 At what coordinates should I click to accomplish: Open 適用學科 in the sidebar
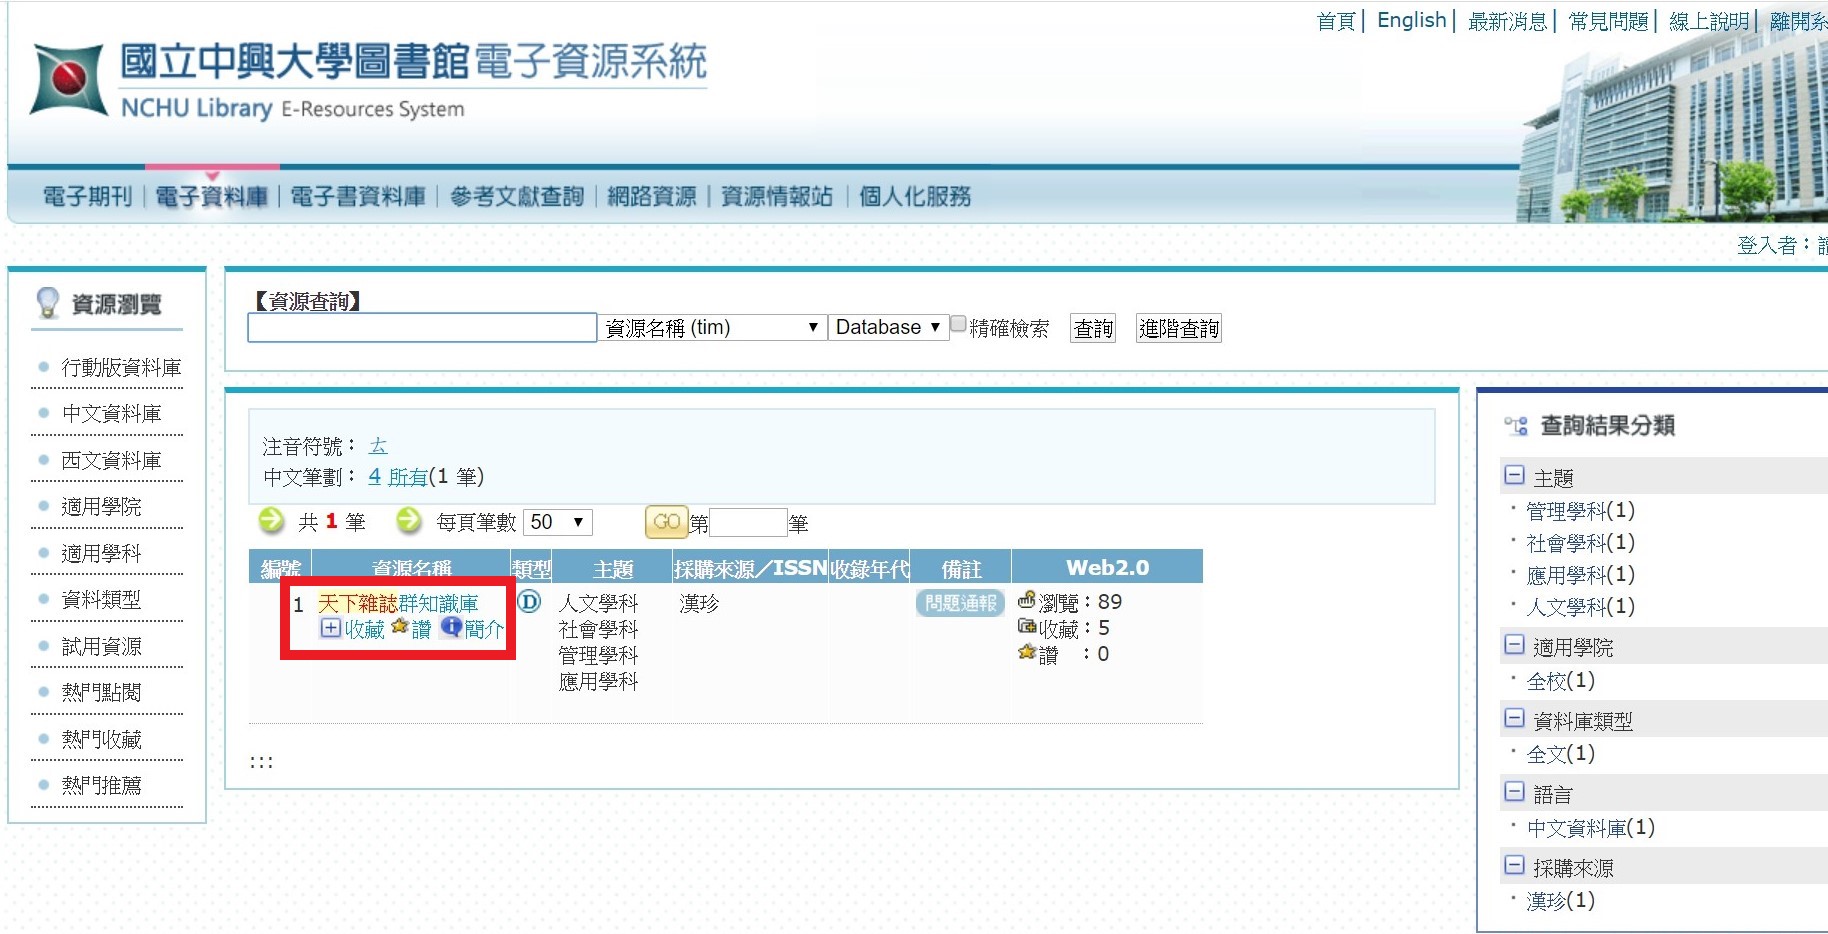click(101, 553)
